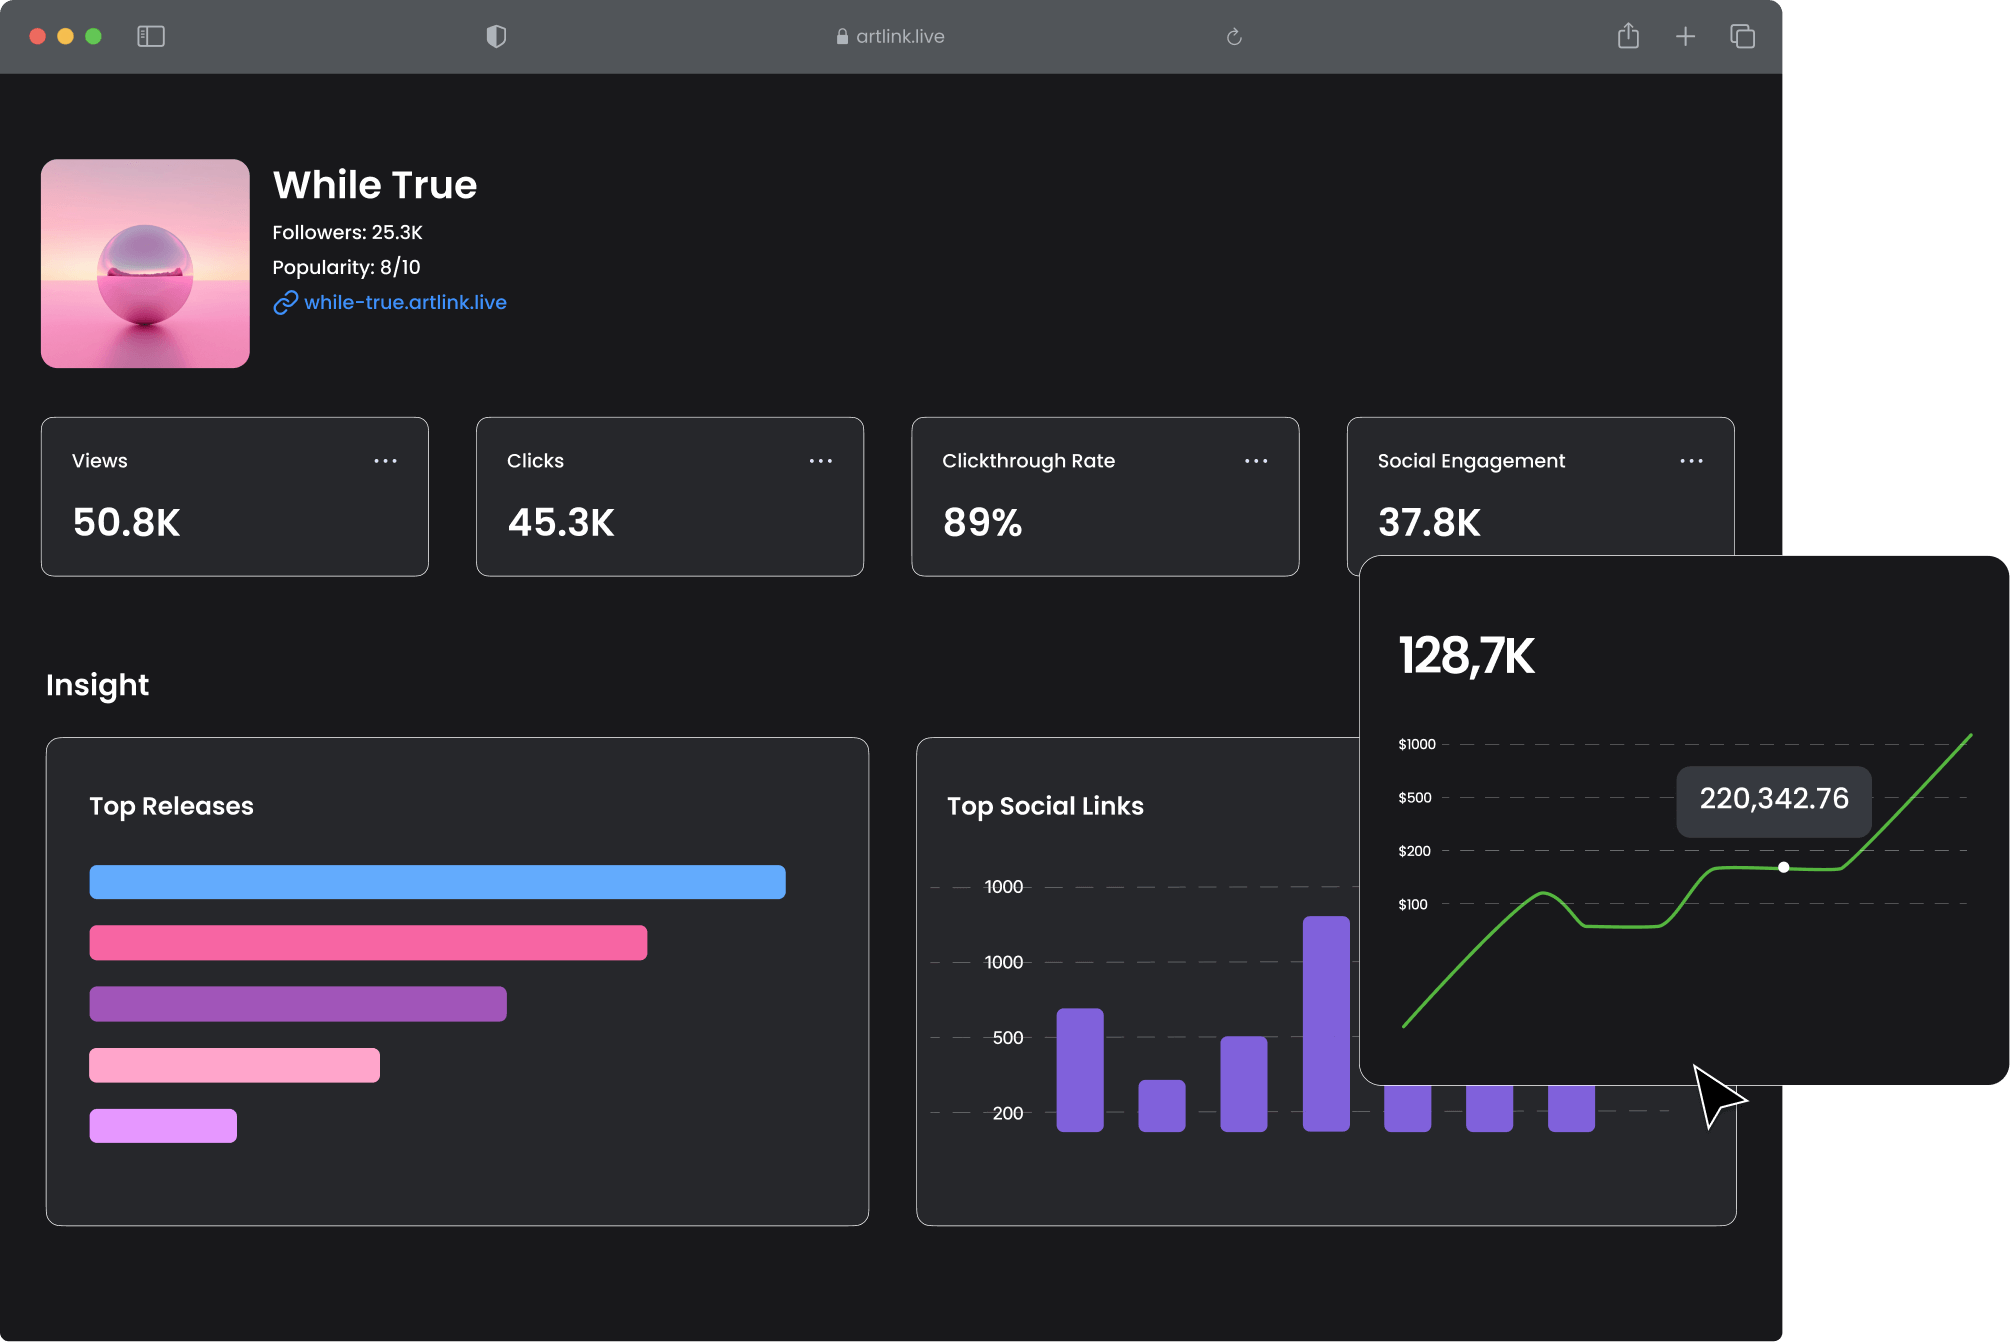2011x1342 pixels.
Task: Click the $100 axis label
Action: point(1412,905)
